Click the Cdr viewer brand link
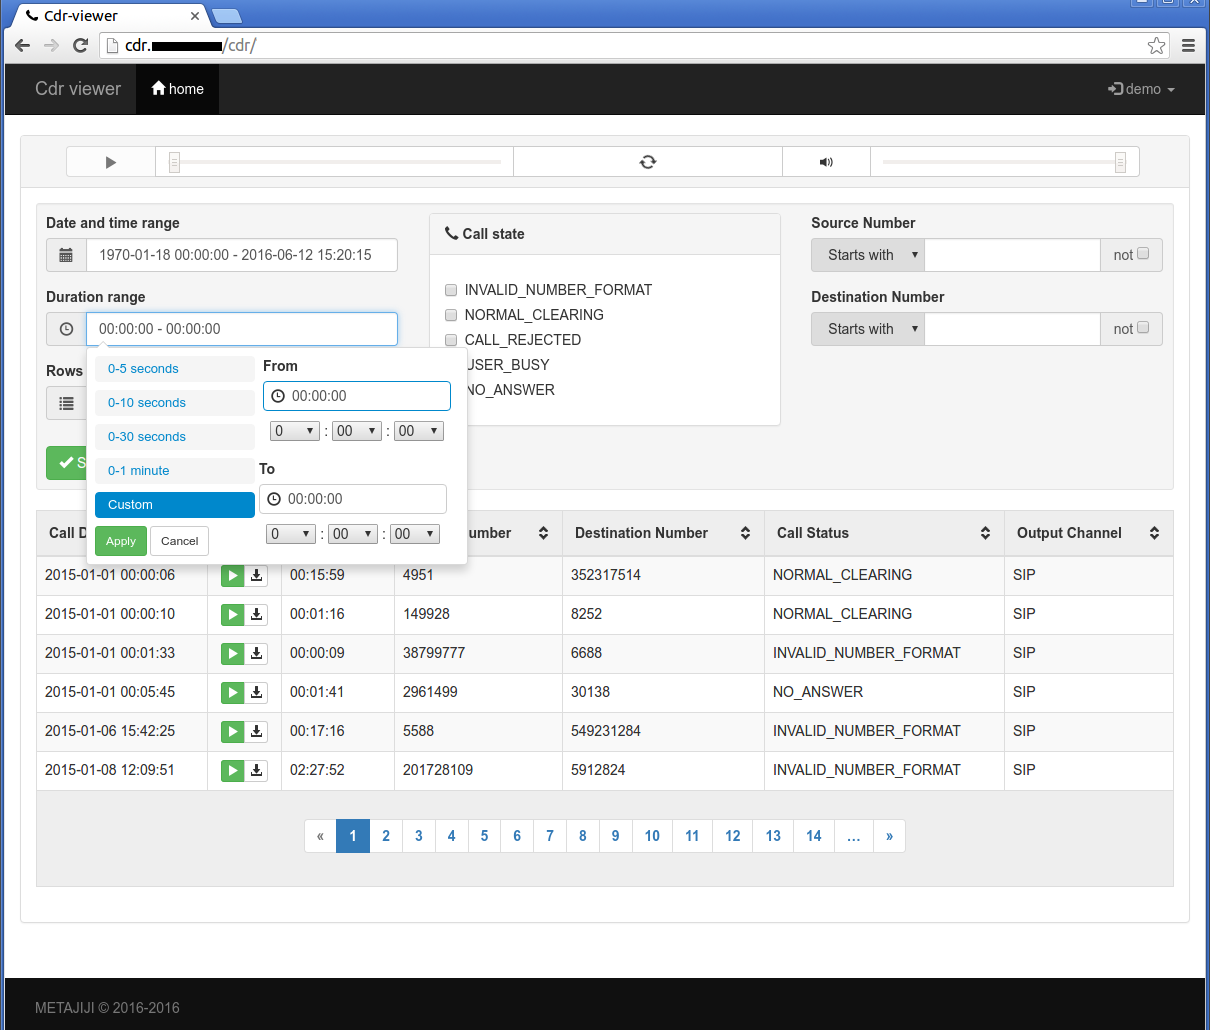 pyautogui.click(x=78, y=89)
